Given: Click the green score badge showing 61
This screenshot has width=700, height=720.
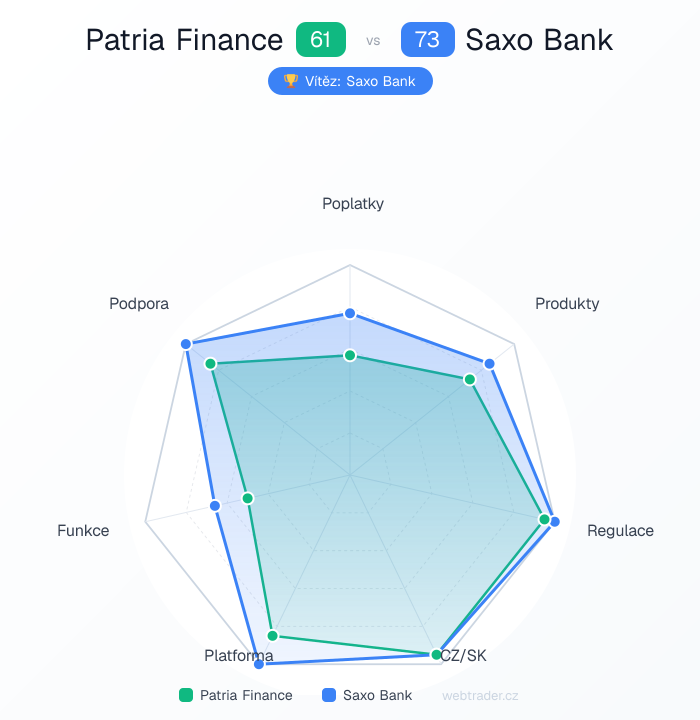Looking at the screenshot, I should point(321,40).
